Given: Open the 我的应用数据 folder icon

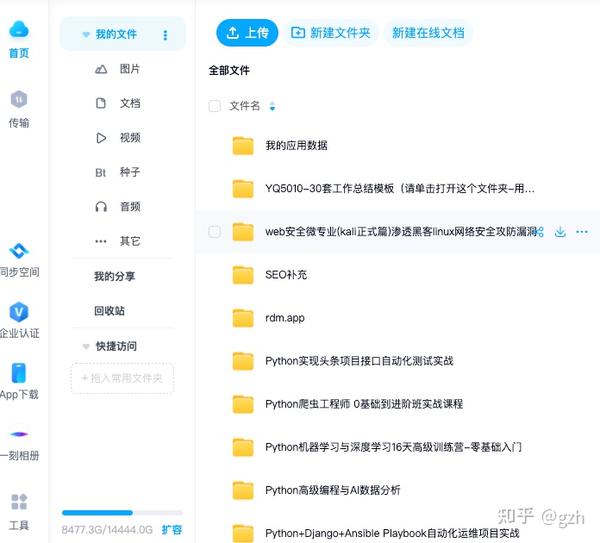Looking at the screenshot, I should (243, 145).
